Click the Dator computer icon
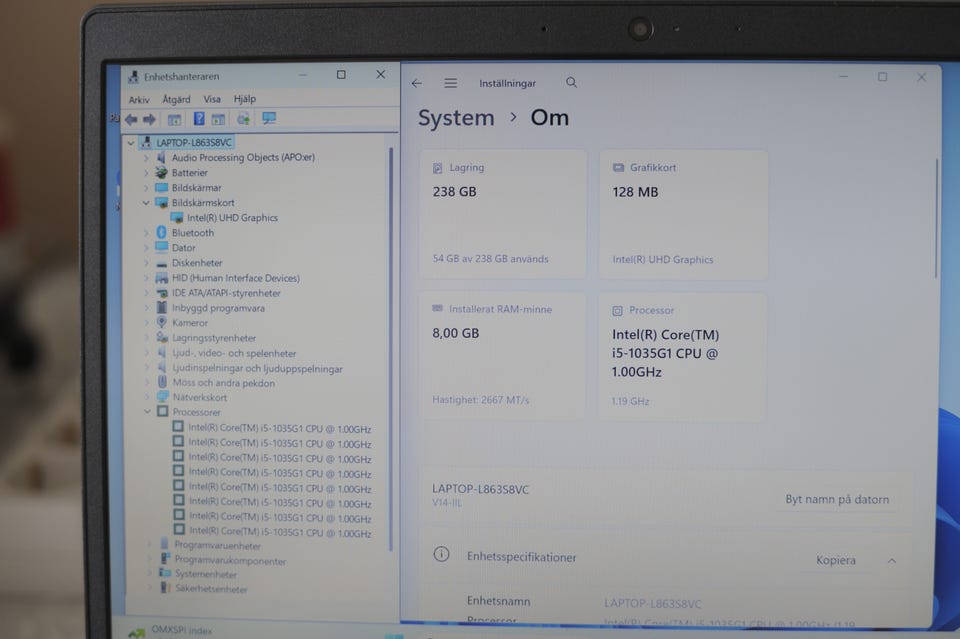 tap(162, 247)
